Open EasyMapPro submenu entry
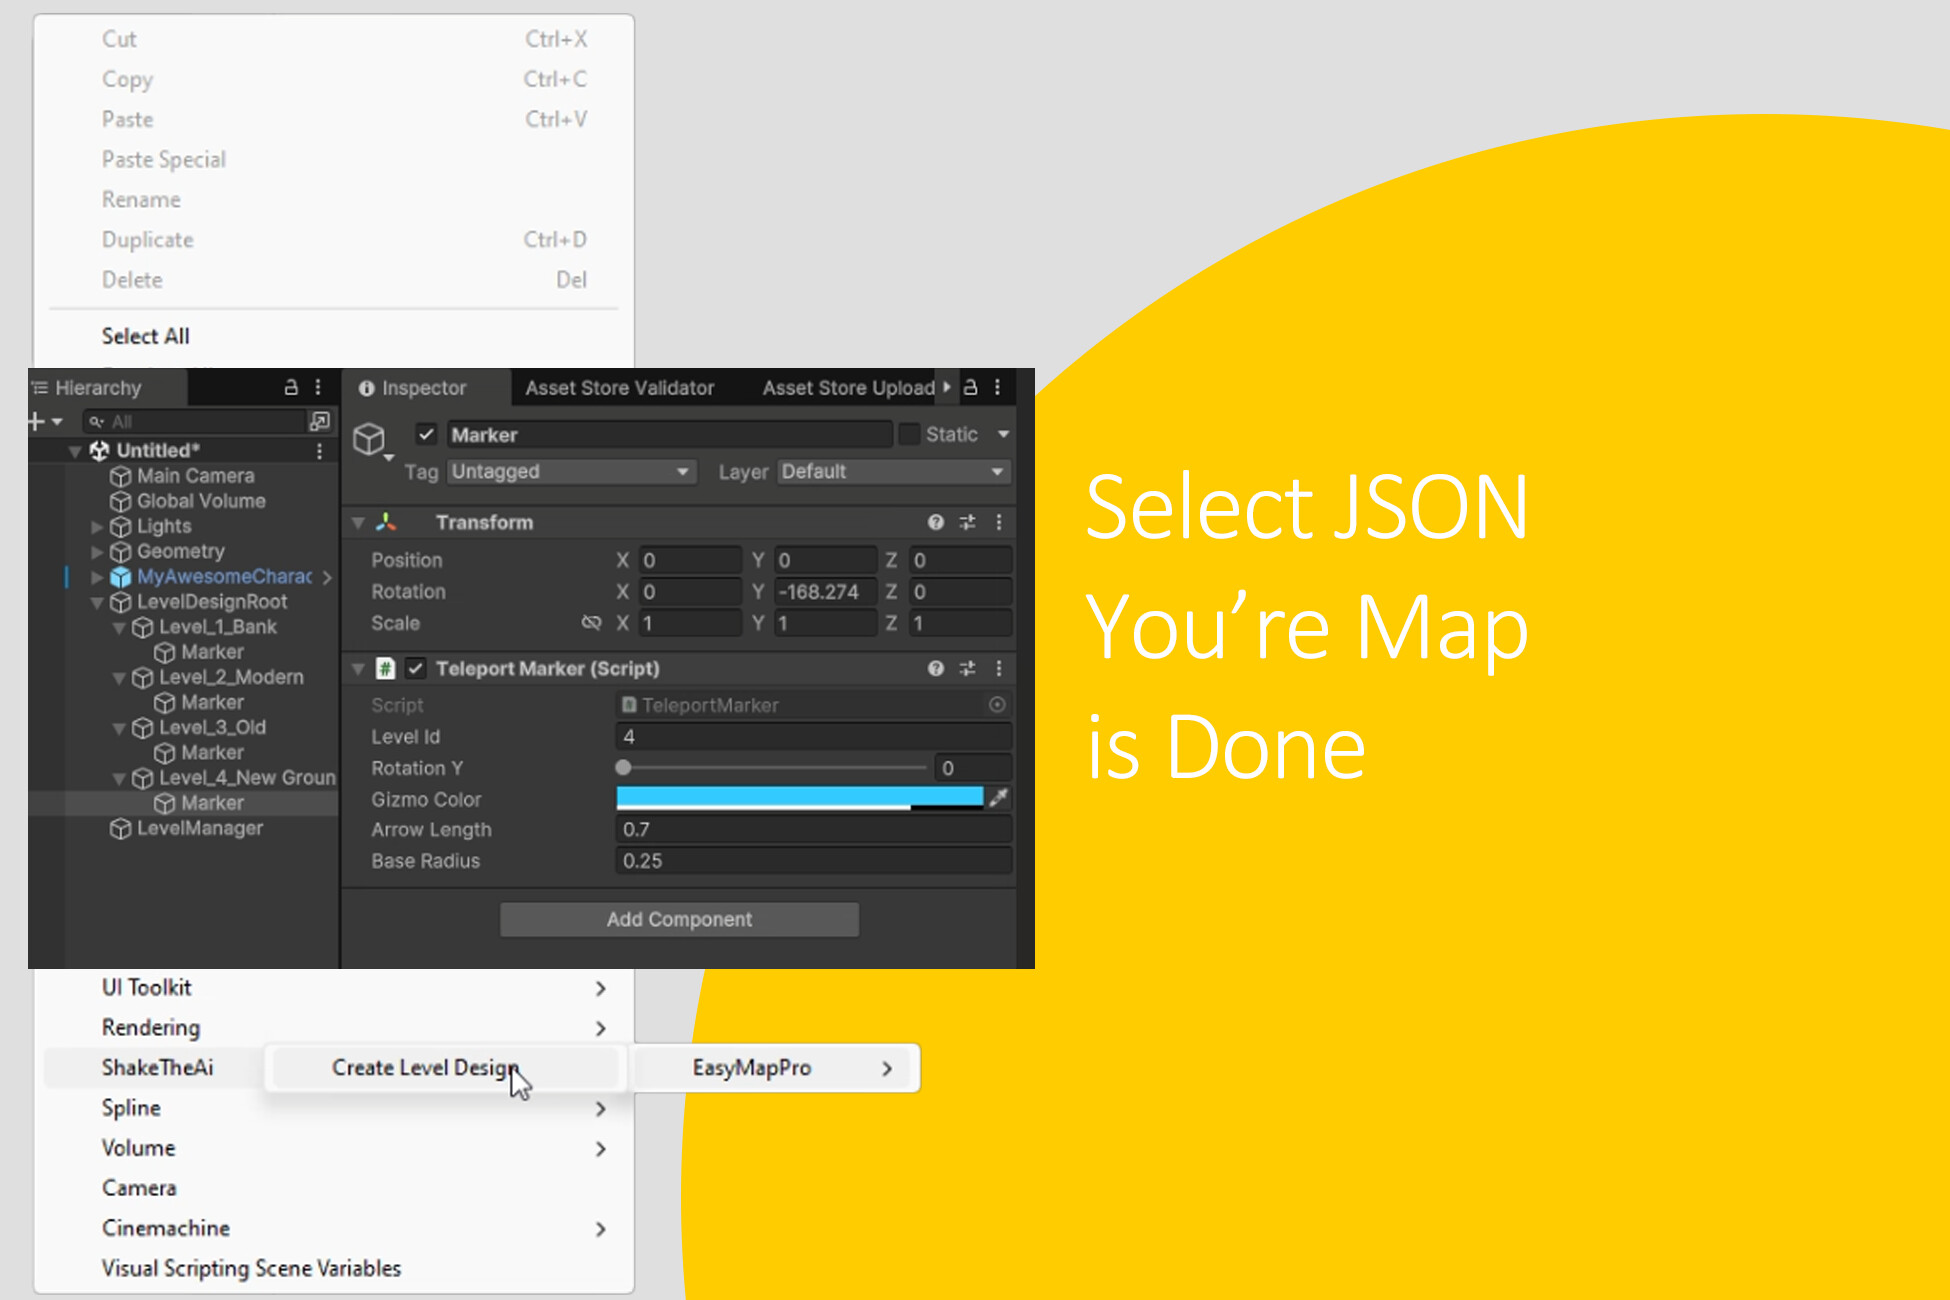1950x1300 pixels. pyautogui.click(x=752, y=1067)
